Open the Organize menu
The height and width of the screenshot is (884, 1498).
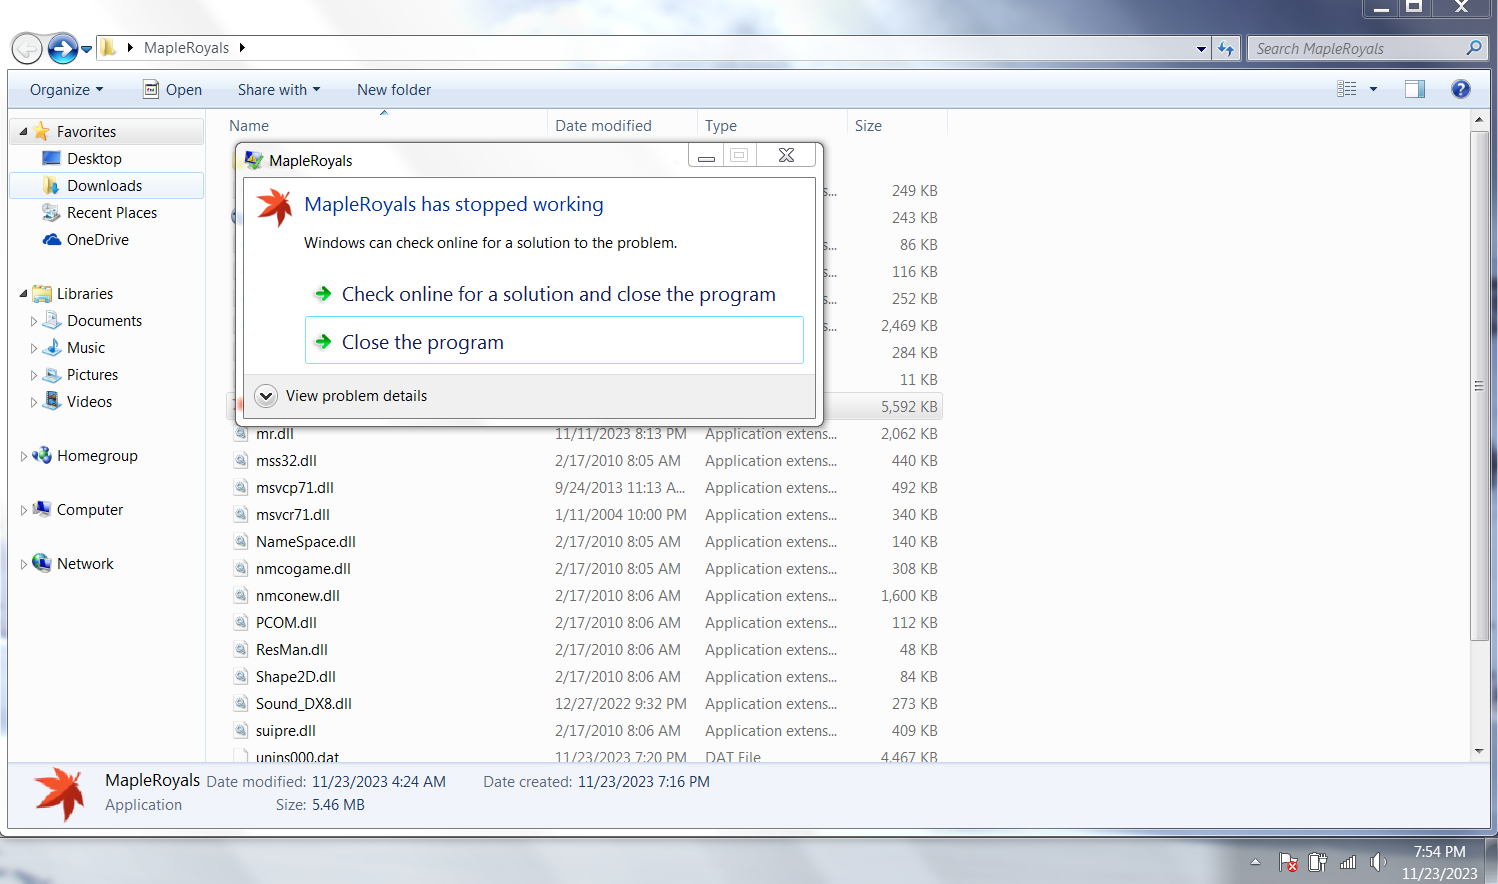(66, 90)
